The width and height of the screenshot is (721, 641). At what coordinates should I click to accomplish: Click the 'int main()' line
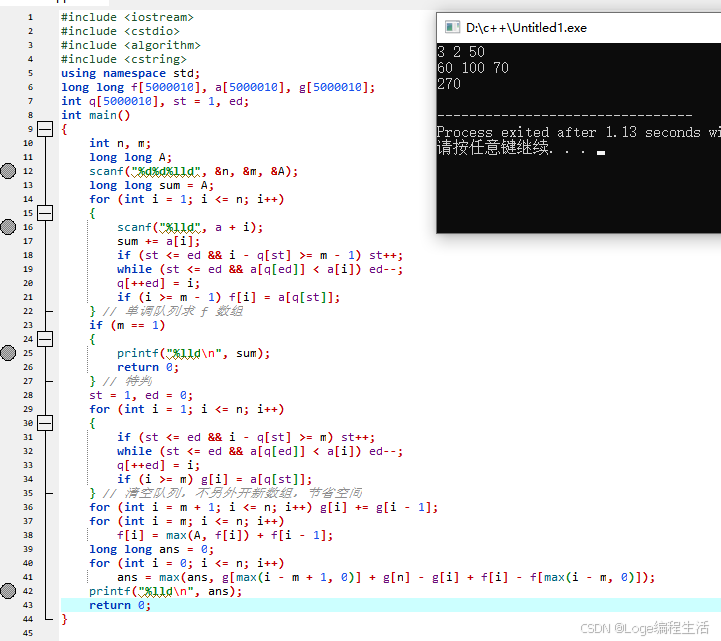click(x=96, y=115)
